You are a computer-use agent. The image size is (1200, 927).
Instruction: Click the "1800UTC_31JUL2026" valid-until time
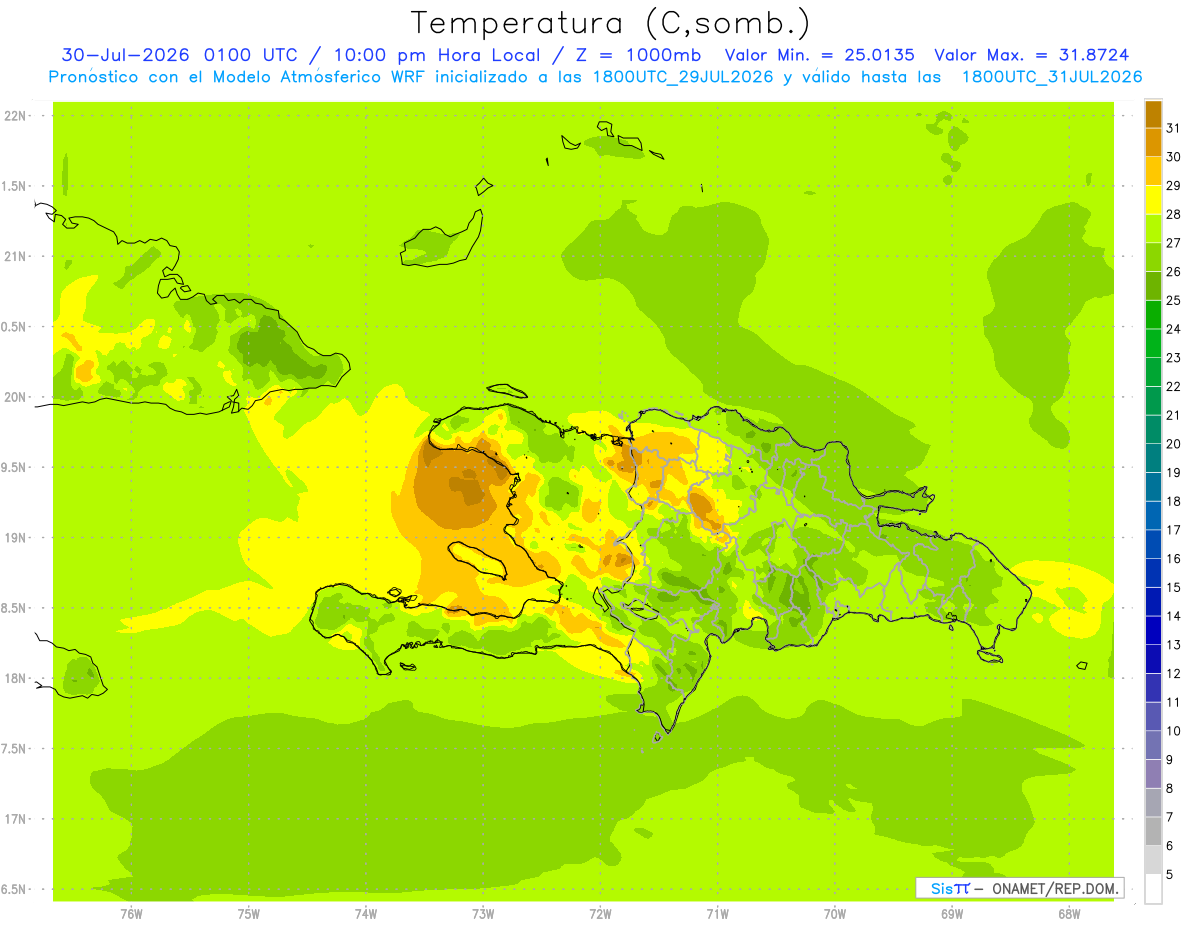coord(1052,77)
